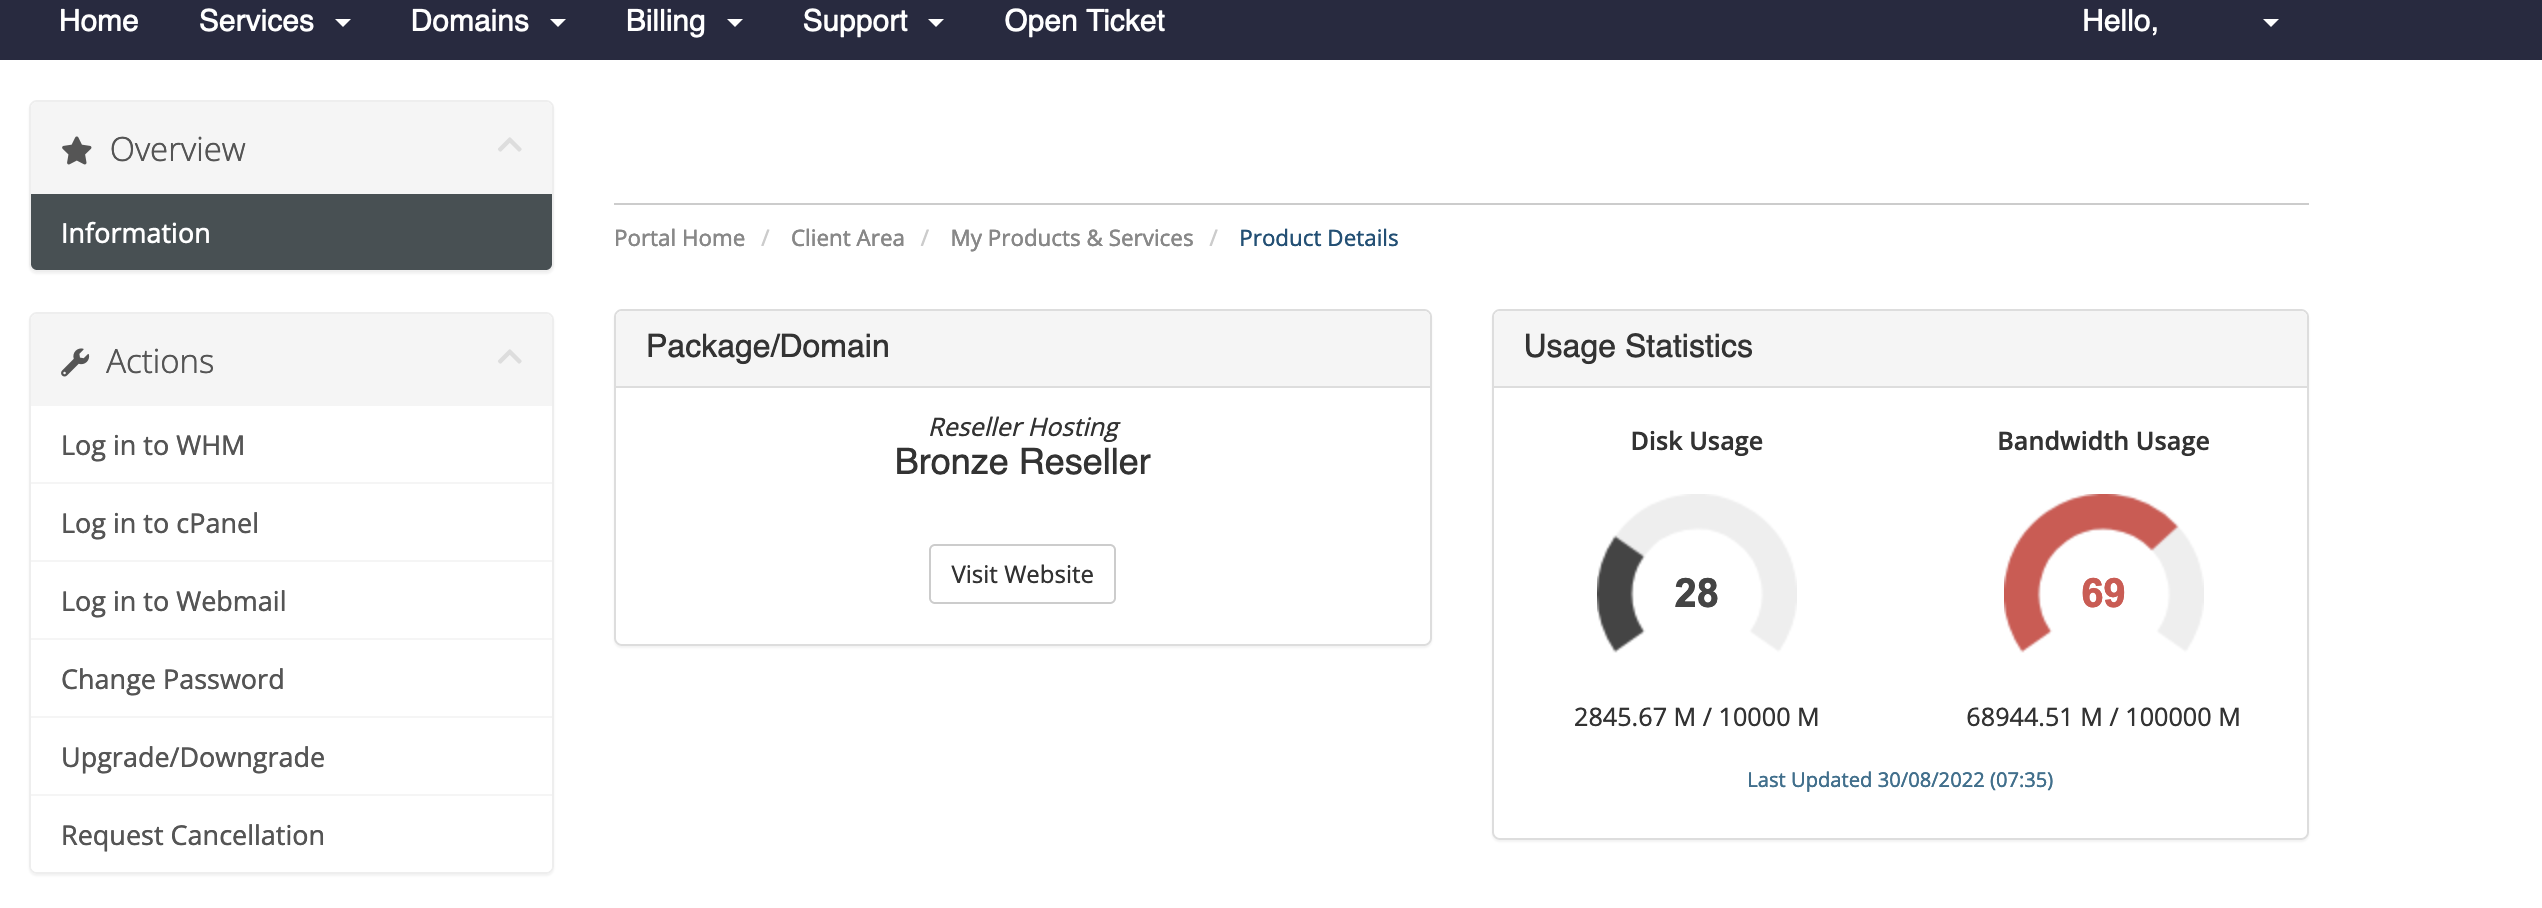
Task: Select Open Ticket in top menu
Action: click(1084, 21)
